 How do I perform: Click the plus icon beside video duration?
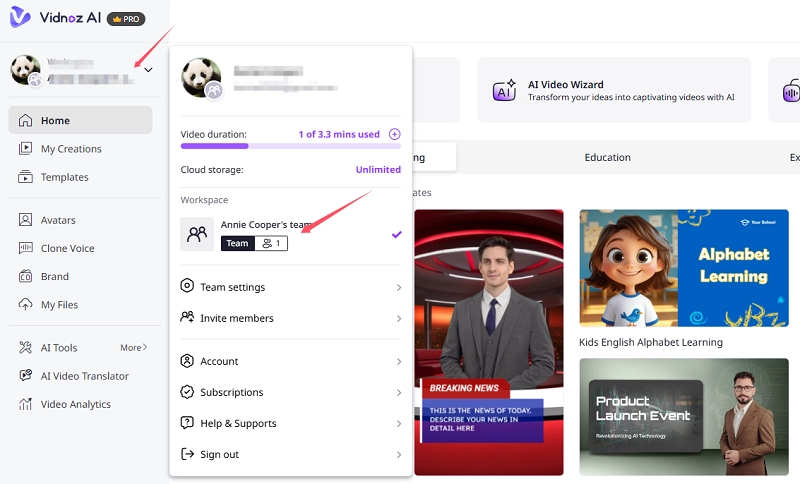click(394, 134)
